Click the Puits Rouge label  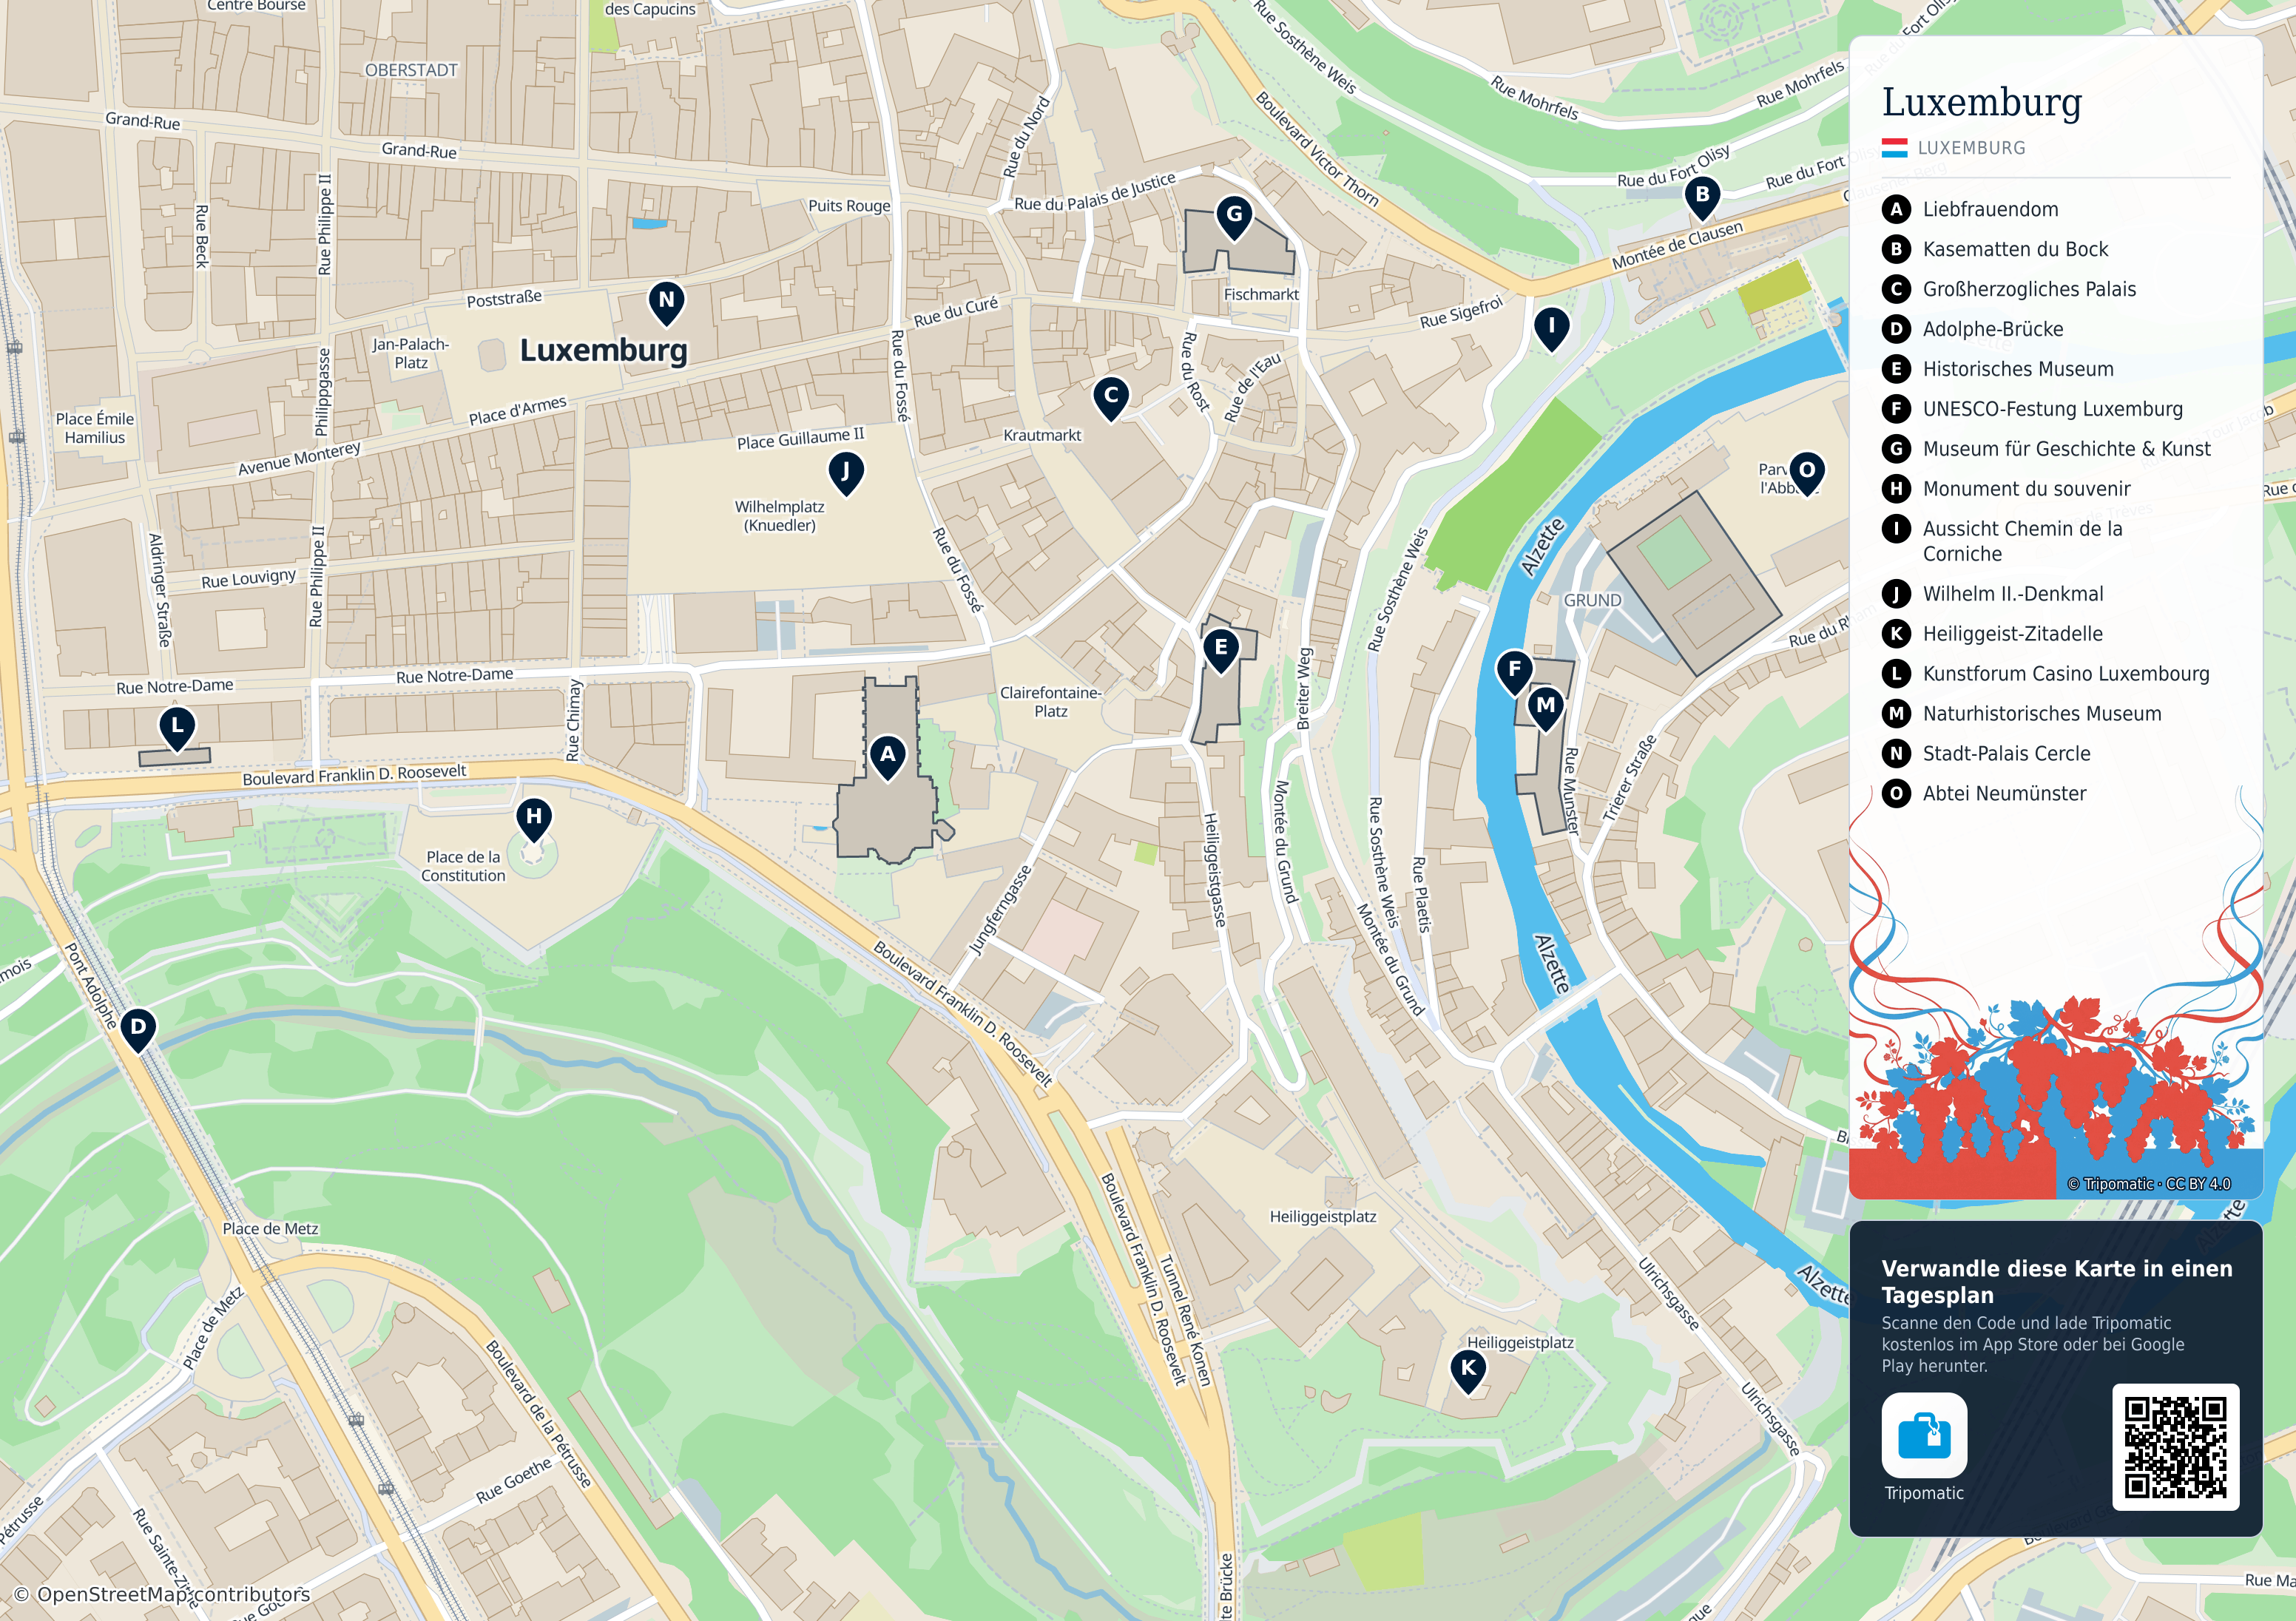[x=849, y=205]
